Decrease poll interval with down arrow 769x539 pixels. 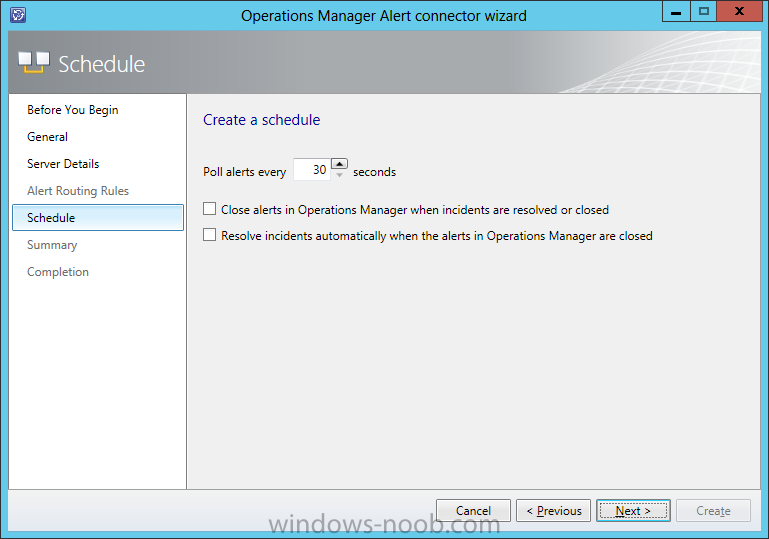tap(339, 175)
